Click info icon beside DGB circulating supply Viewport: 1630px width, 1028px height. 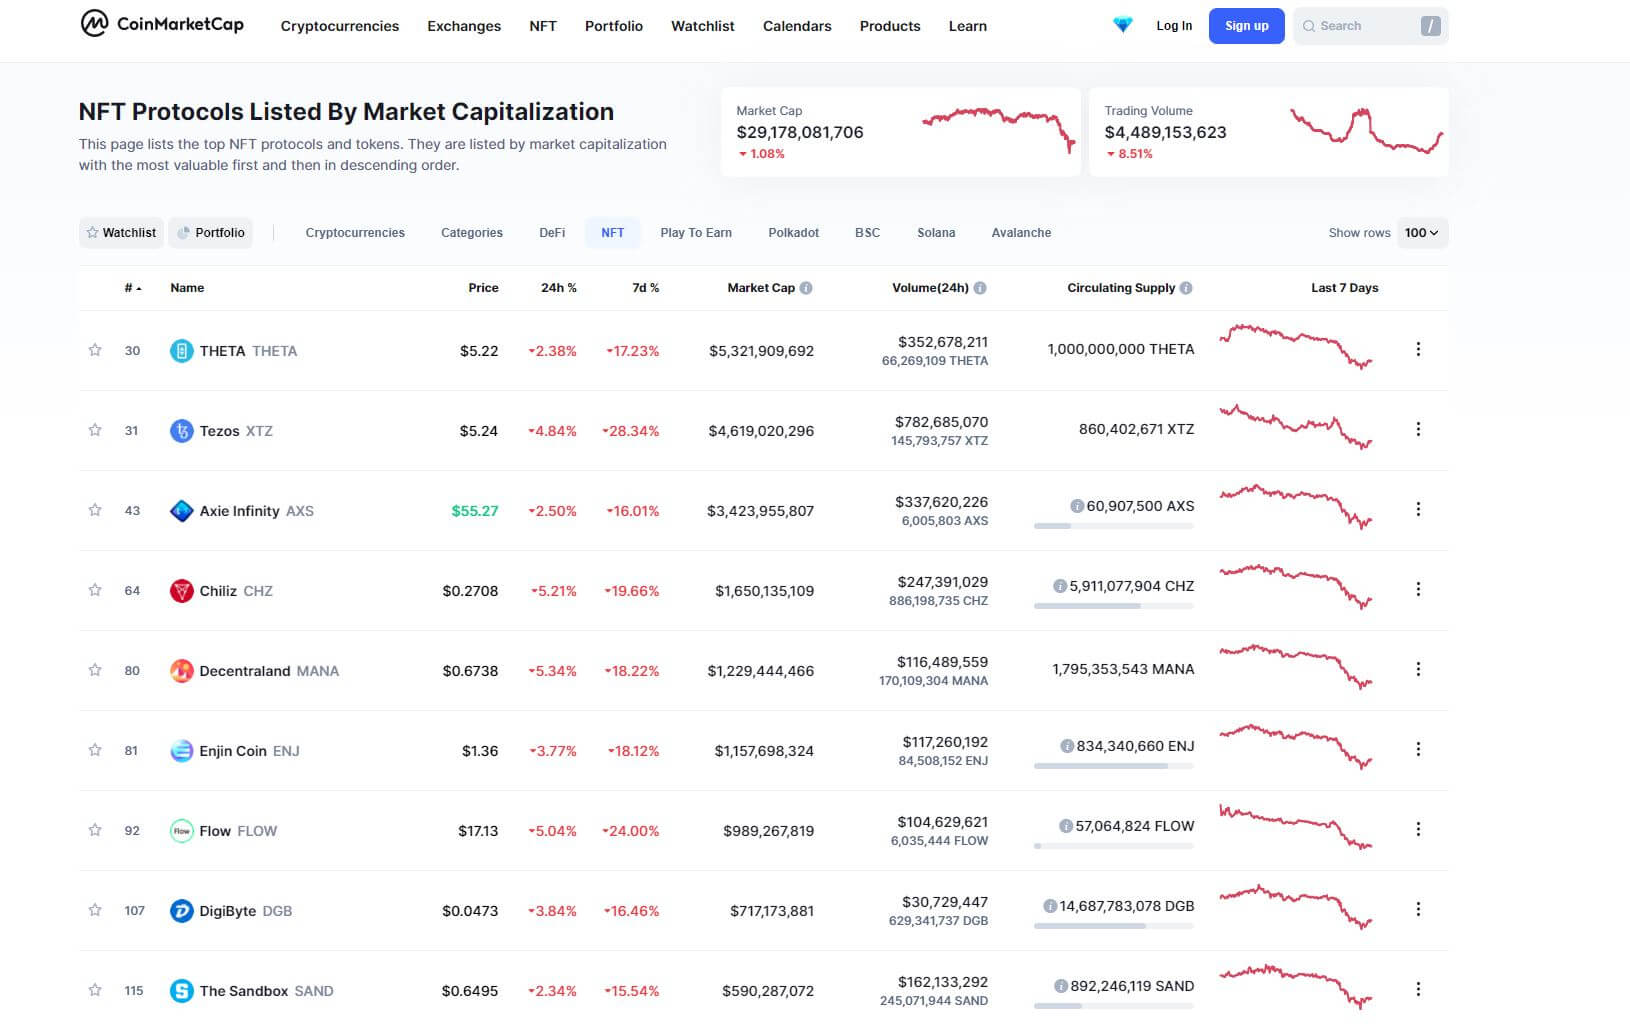(1050, 906)
